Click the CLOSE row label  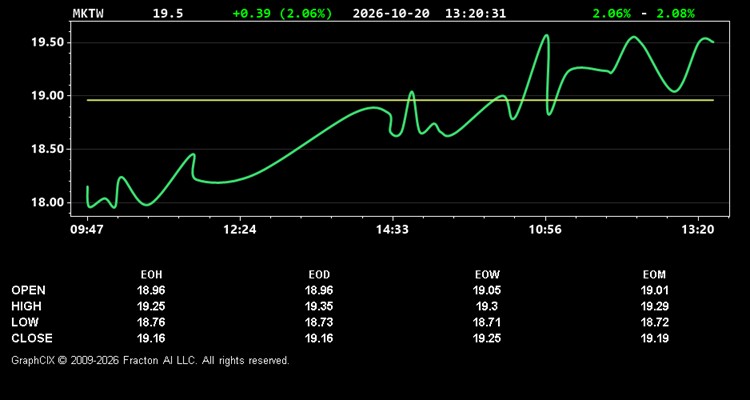point(32,338)
